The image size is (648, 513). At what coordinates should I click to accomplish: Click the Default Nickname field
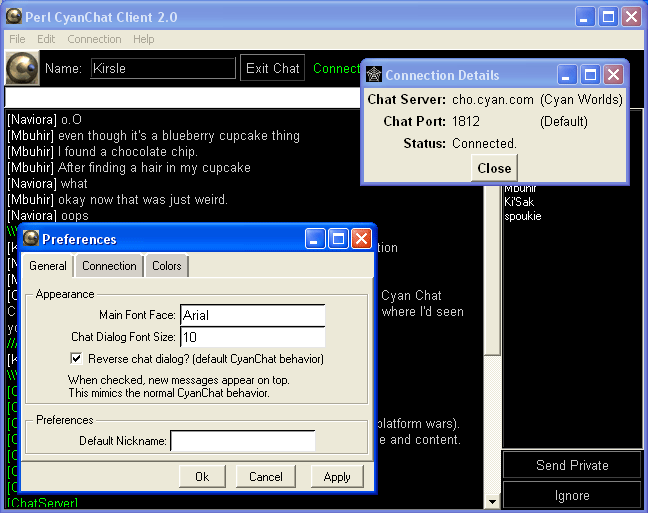(243, 441)
